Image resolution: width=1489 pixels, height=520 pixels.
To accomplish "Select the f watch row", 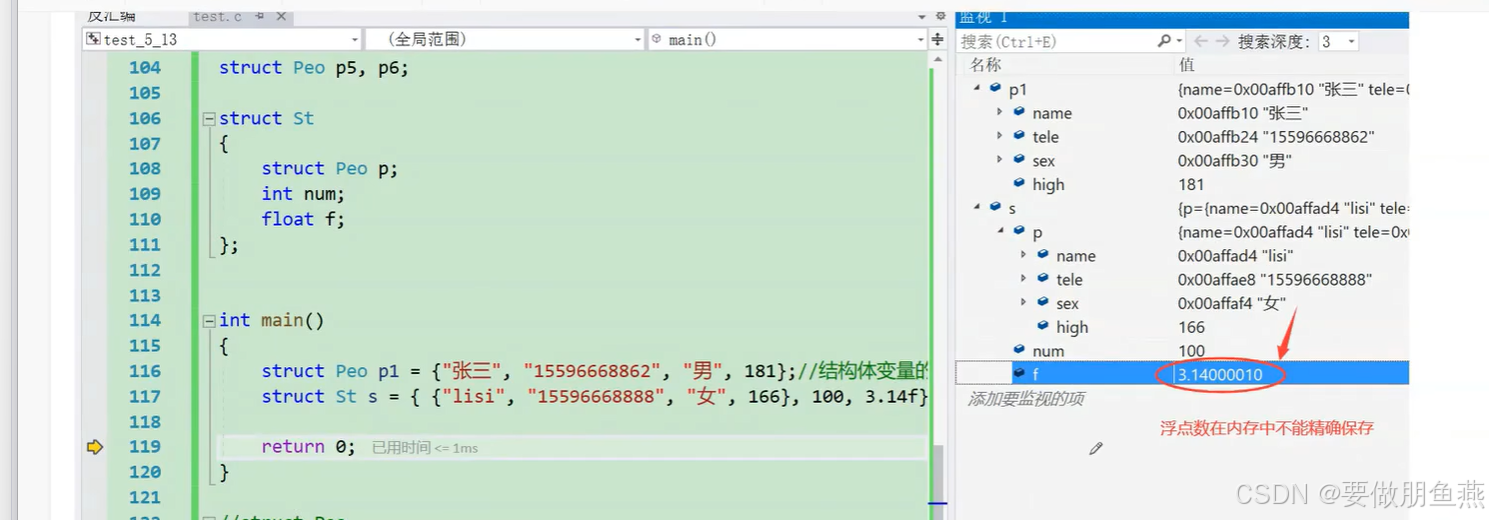I will tap(1182, 374).
